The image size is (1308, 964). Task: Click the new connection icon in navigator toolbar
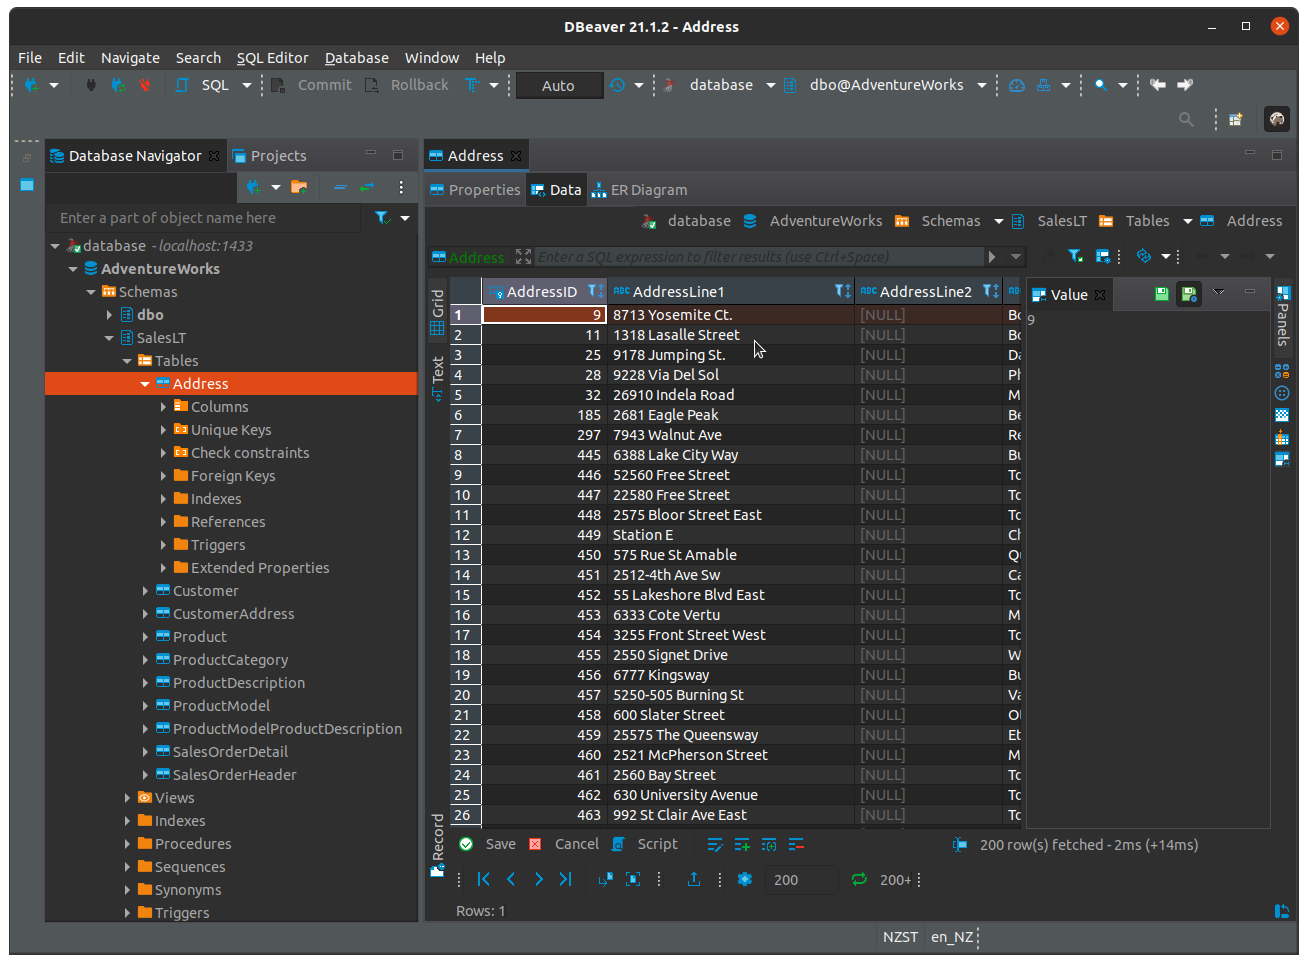254,187
